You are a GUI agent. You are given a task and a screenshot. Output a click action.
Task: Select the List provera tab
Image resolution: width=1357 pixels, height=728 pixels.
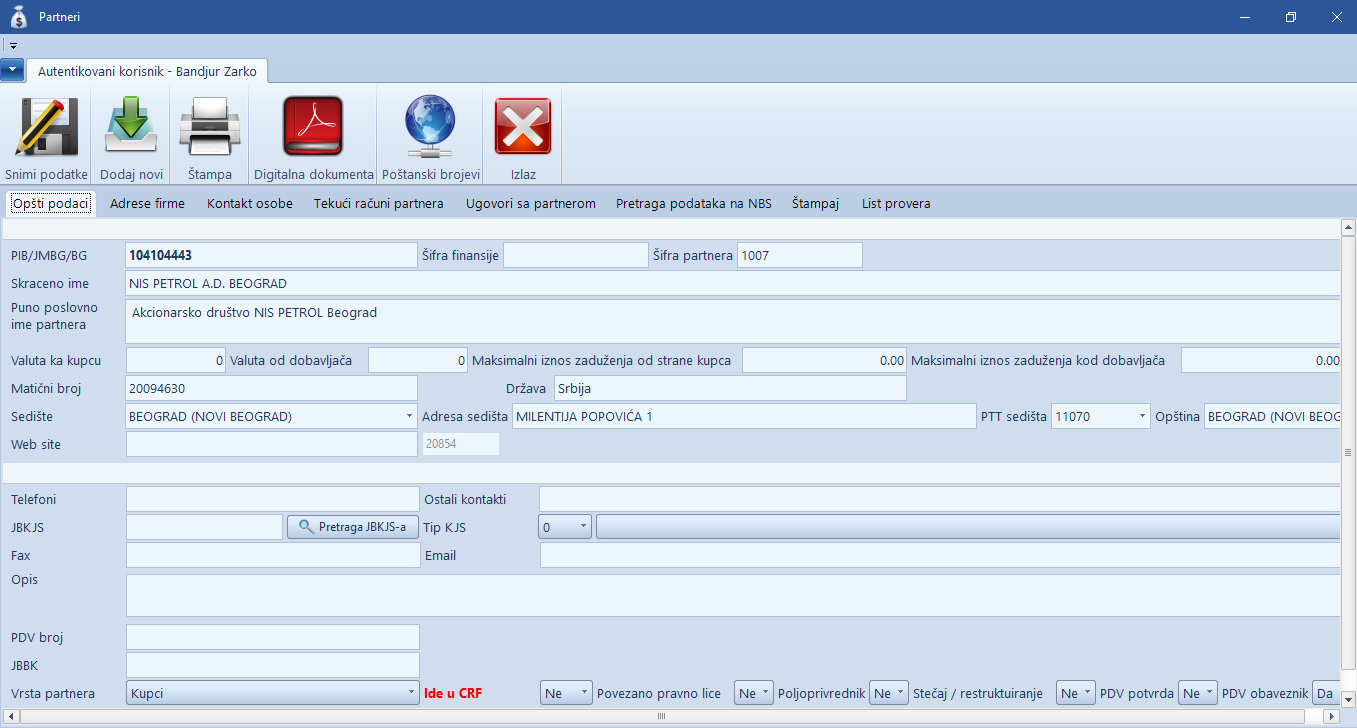(x=896, y=203)
